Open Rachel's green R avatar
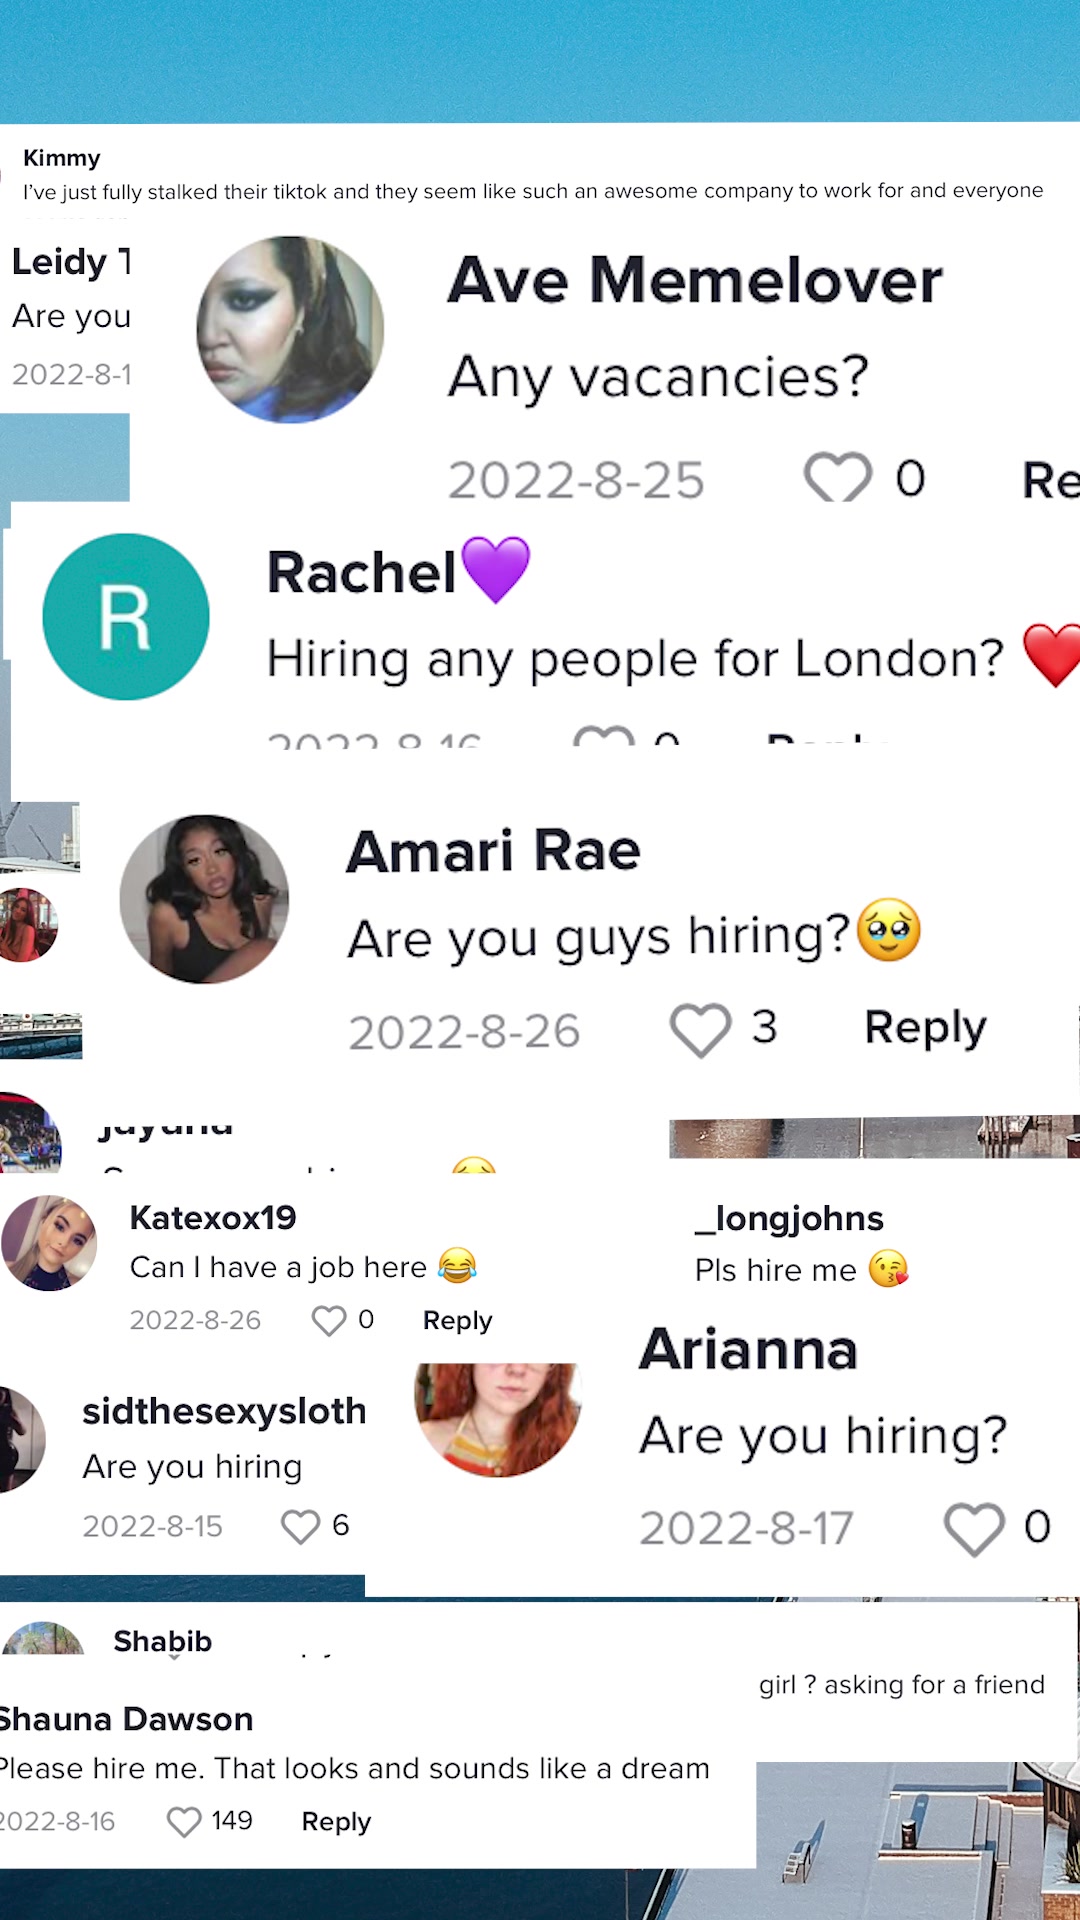Screen dimensions: 1080x1920 (x=126, y=616)
